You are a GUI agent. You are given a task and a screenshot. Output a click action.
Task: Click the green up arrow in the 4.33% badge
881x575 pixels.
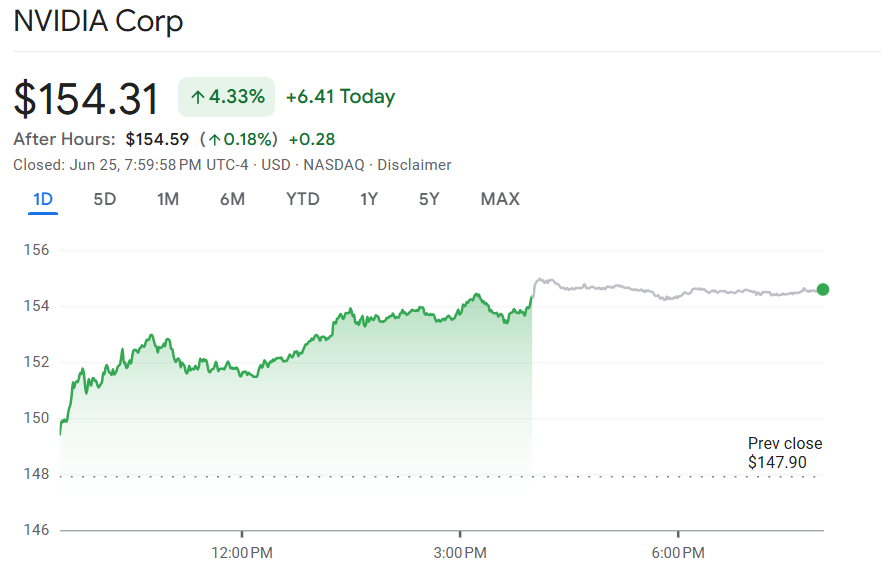coord(198,97)
